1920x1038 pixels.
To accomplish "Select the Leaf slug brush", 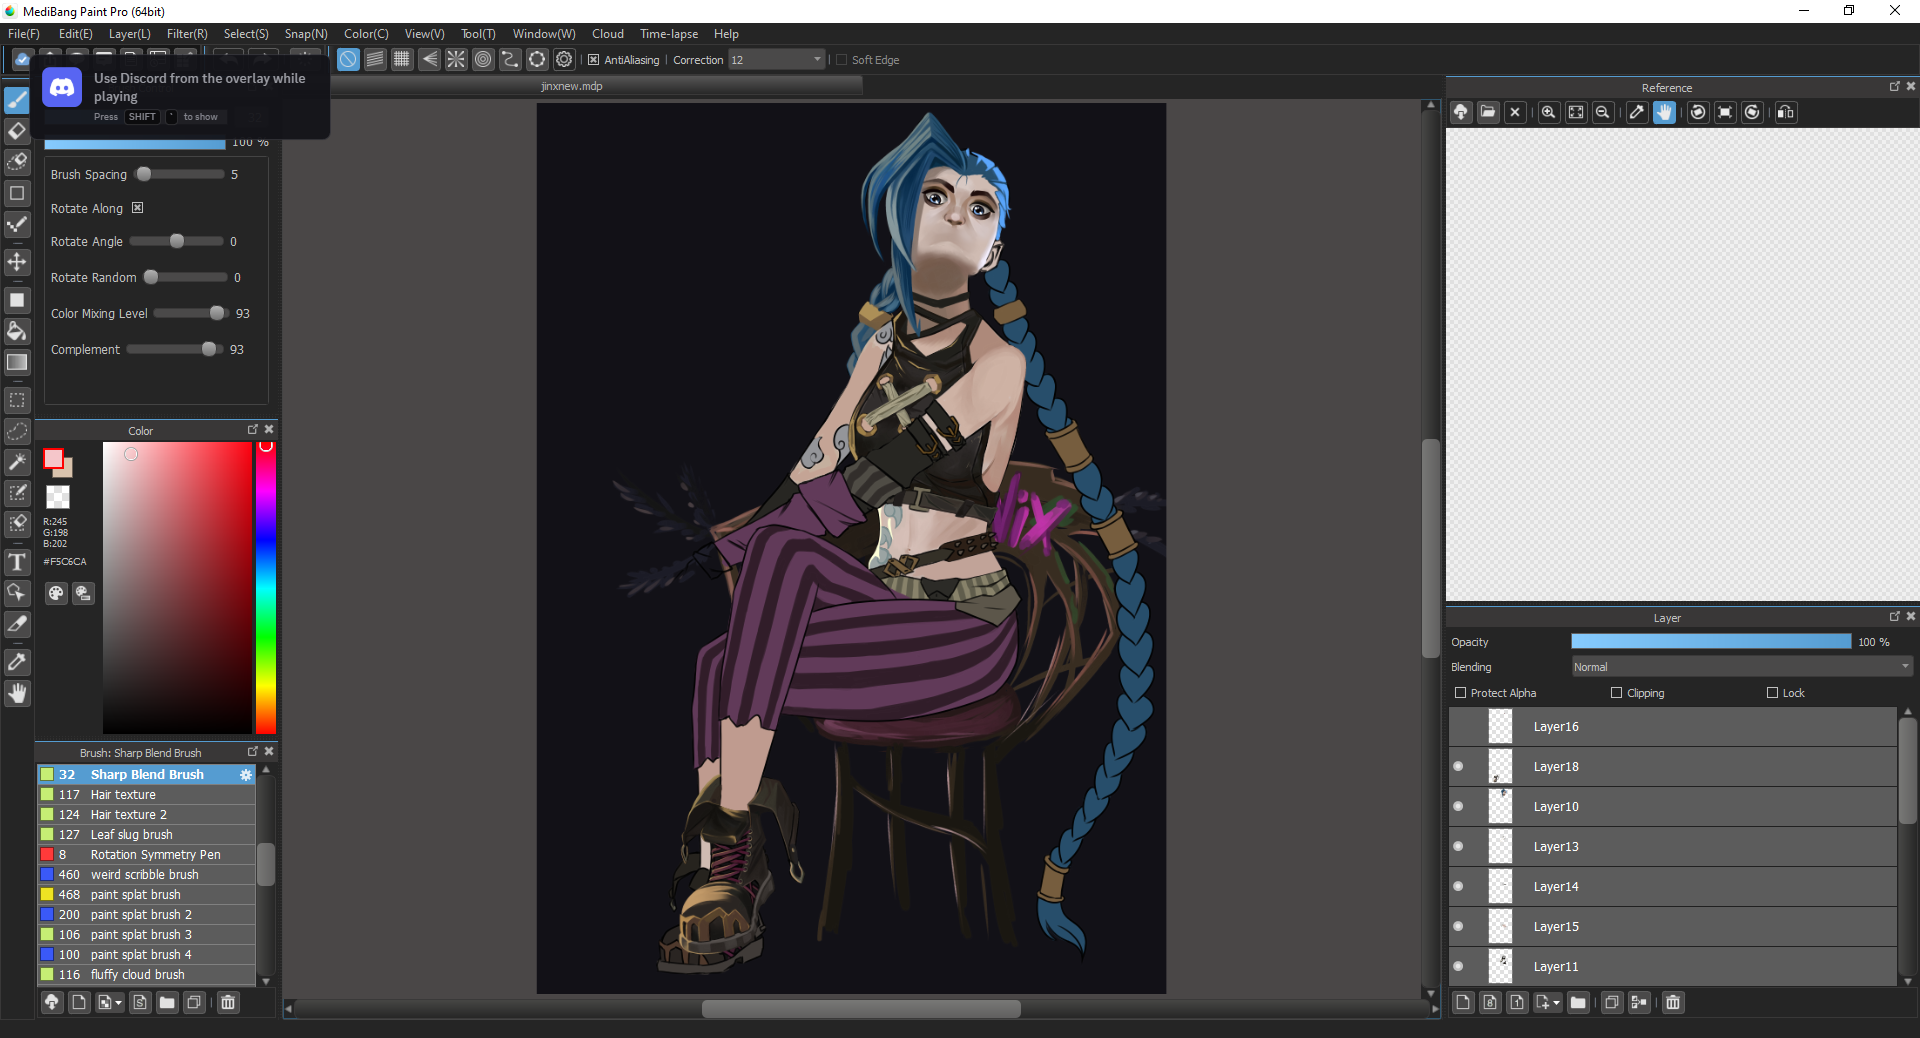I will tap(146, 835).
